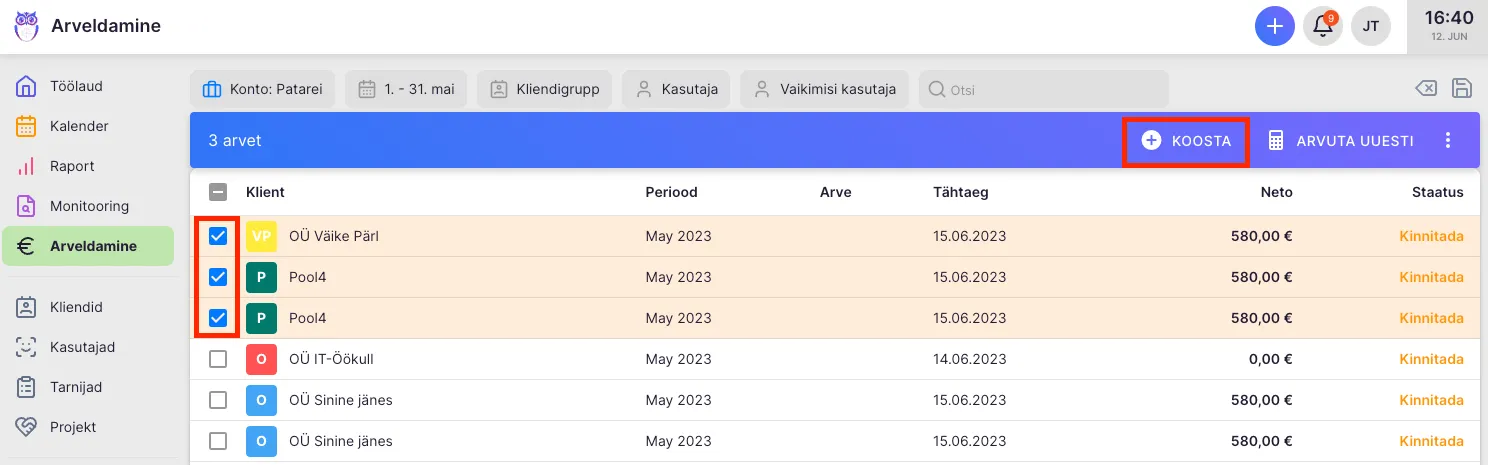Expand the Kliendigrupp filter

pyautogui.click(x=545, y=89)
